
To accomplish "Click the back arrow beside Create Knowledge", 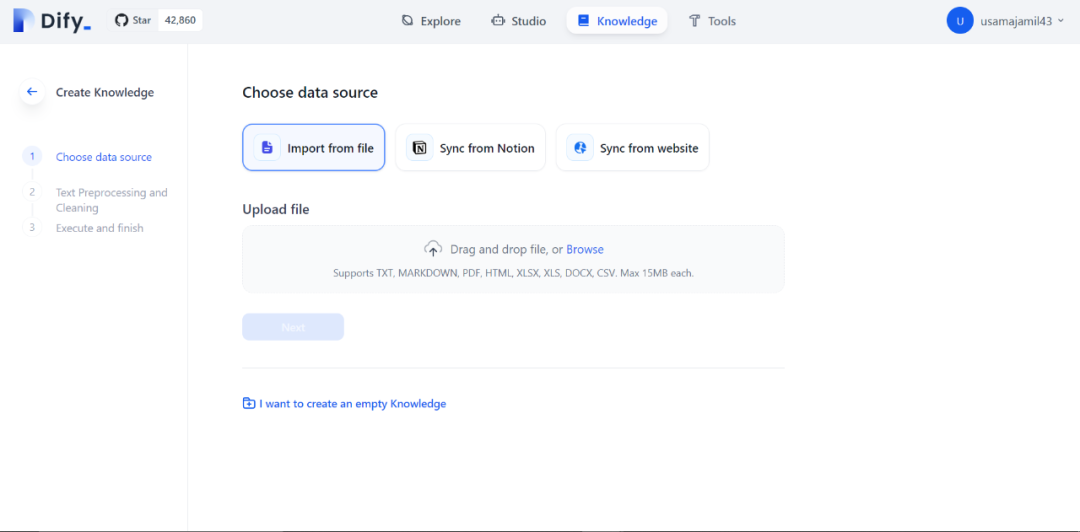I will pos(32,92).
